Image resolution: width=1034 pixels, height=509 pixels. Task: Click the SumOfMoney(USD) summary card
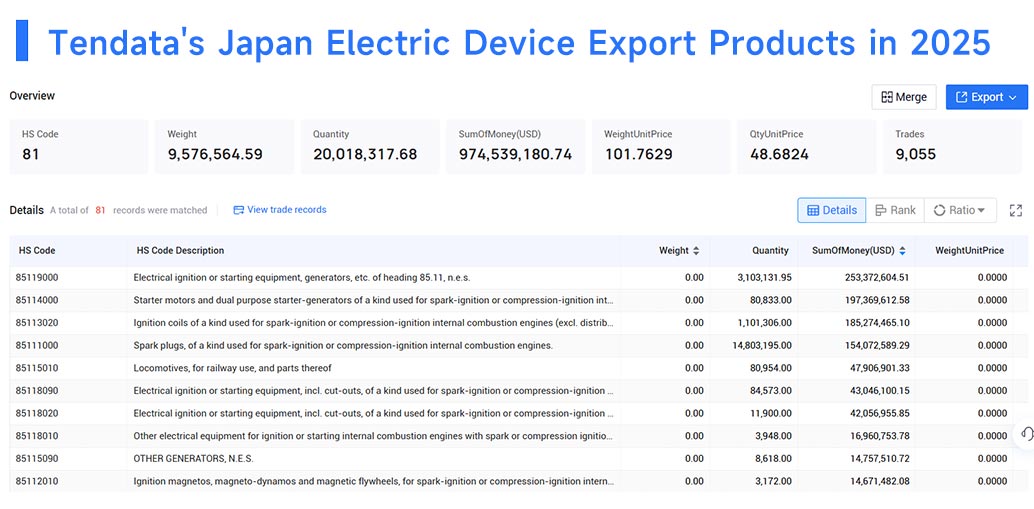click(516, 146)
